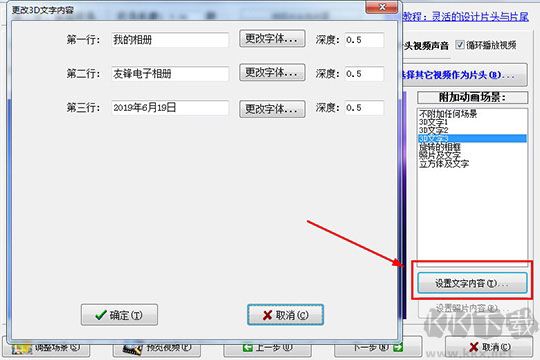Open 更改字体 for the third line
The height and width of the screenshot is (360, 540).
(x=272, y=109)
